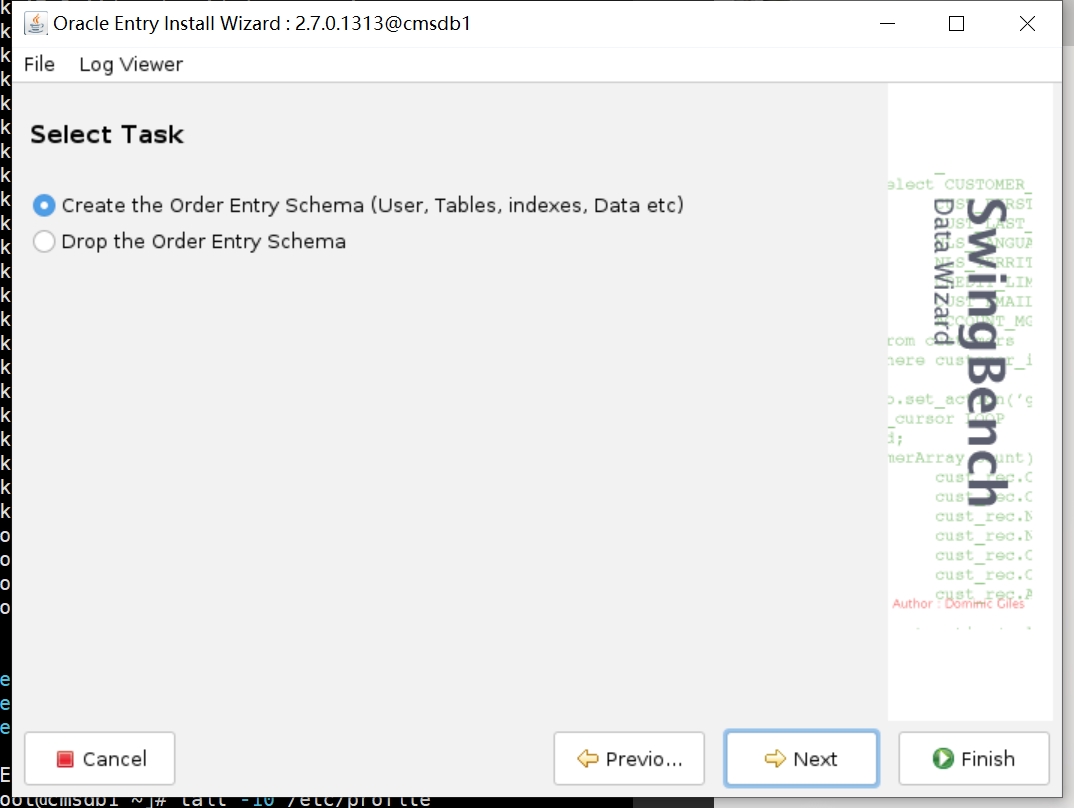Click the Select Task heading
This screenshot has width=1074, height=808.
tap(107, 134)
